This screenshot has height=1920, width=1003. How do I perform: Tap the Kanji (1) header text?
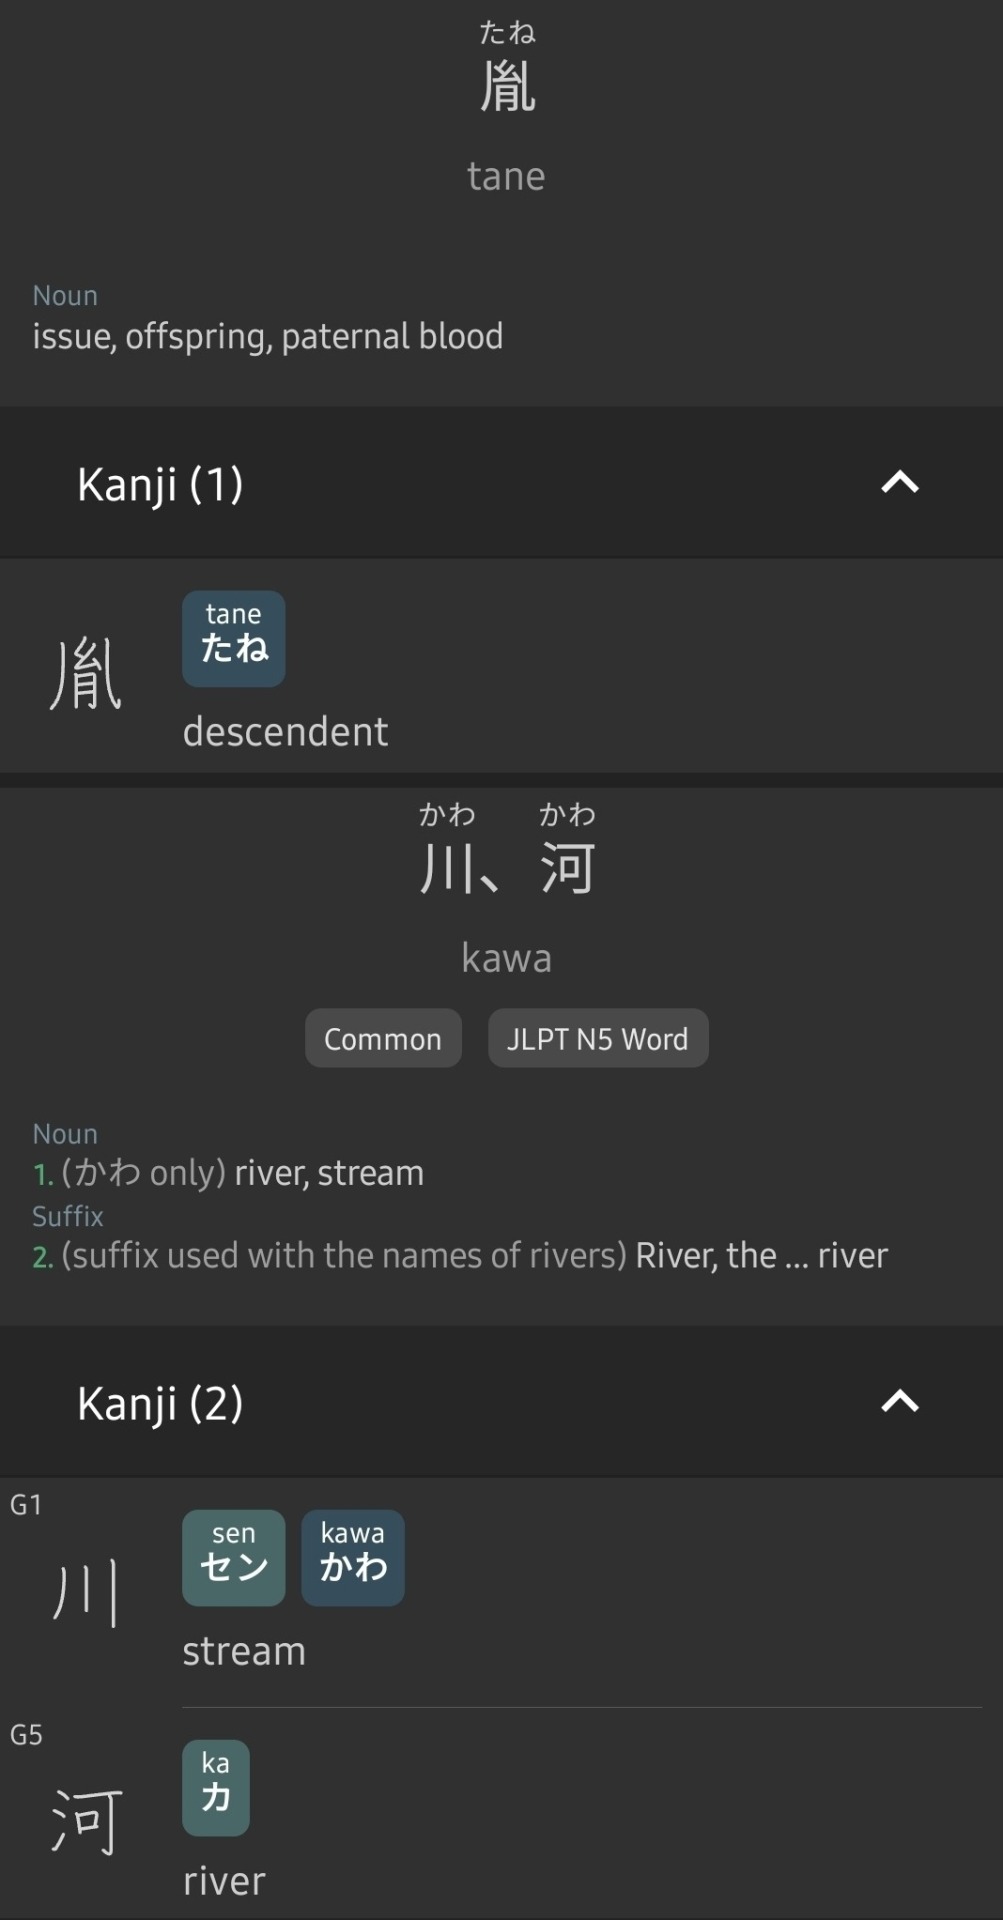point(160,484)
